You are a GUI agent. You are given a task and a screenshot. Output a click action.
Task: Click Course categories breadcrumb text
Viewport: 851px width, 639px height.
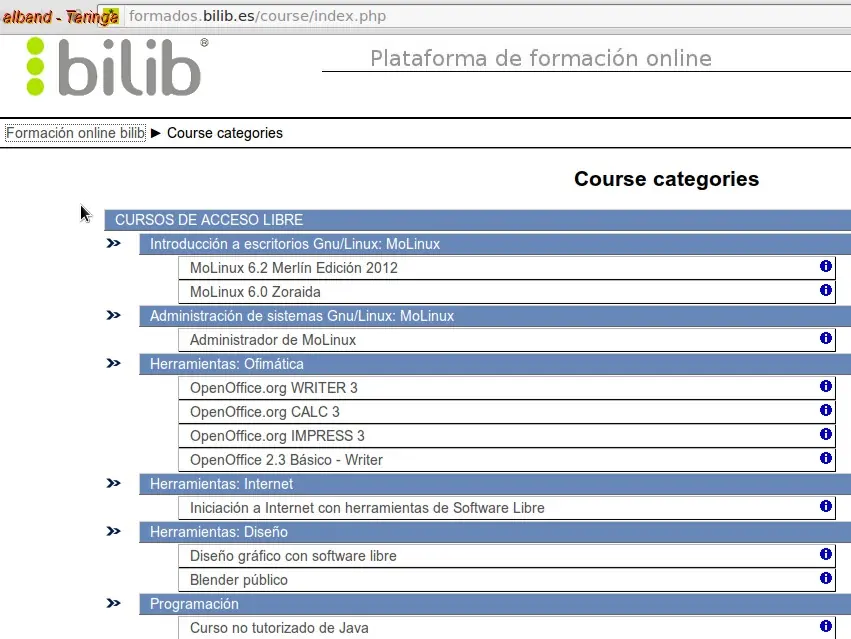[225, 133]
